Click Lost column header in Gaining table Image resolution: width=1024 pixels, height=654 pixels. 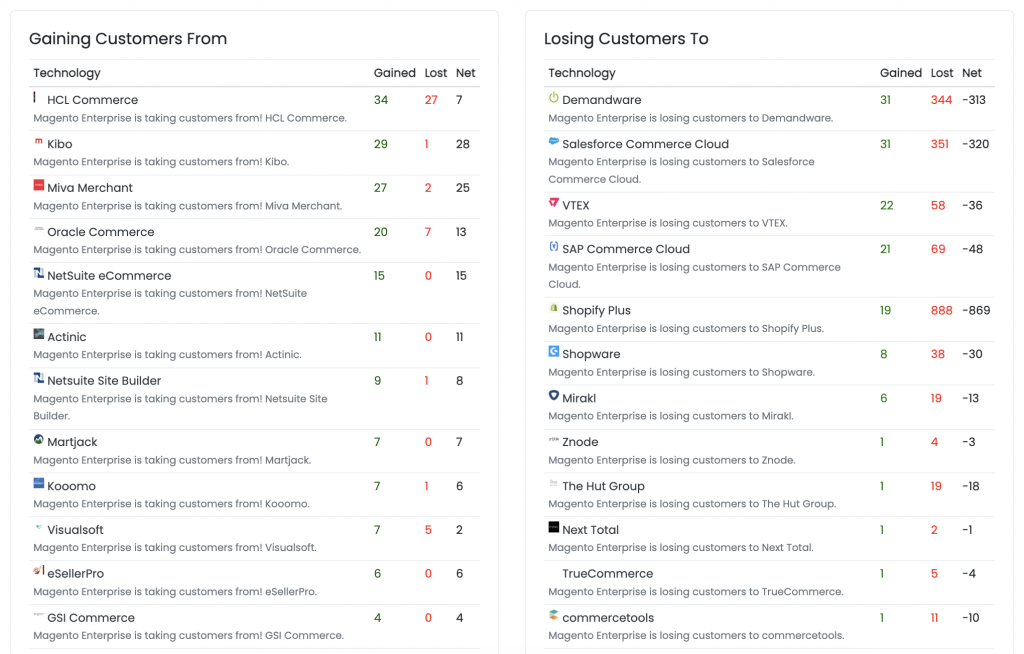coord(436,73)
